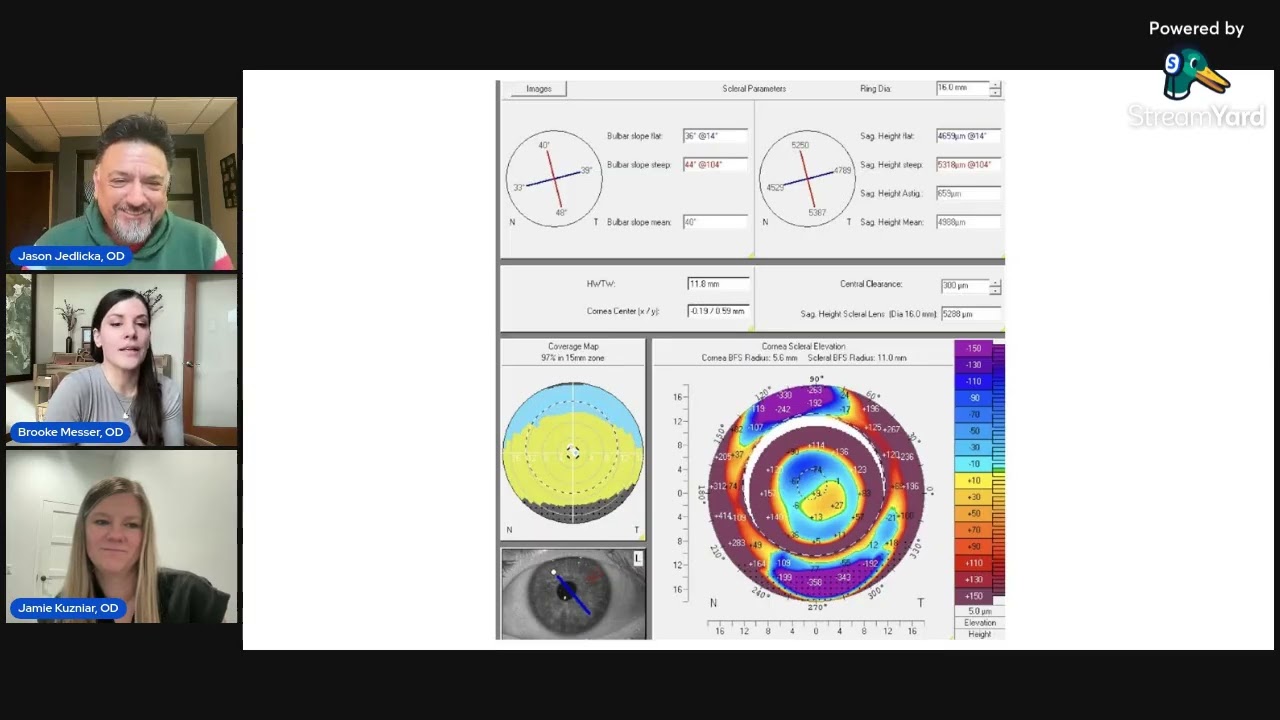Open the bulbar slope axis diagram
Screen dimensions: 1280x720
click(x=554, y=178)
